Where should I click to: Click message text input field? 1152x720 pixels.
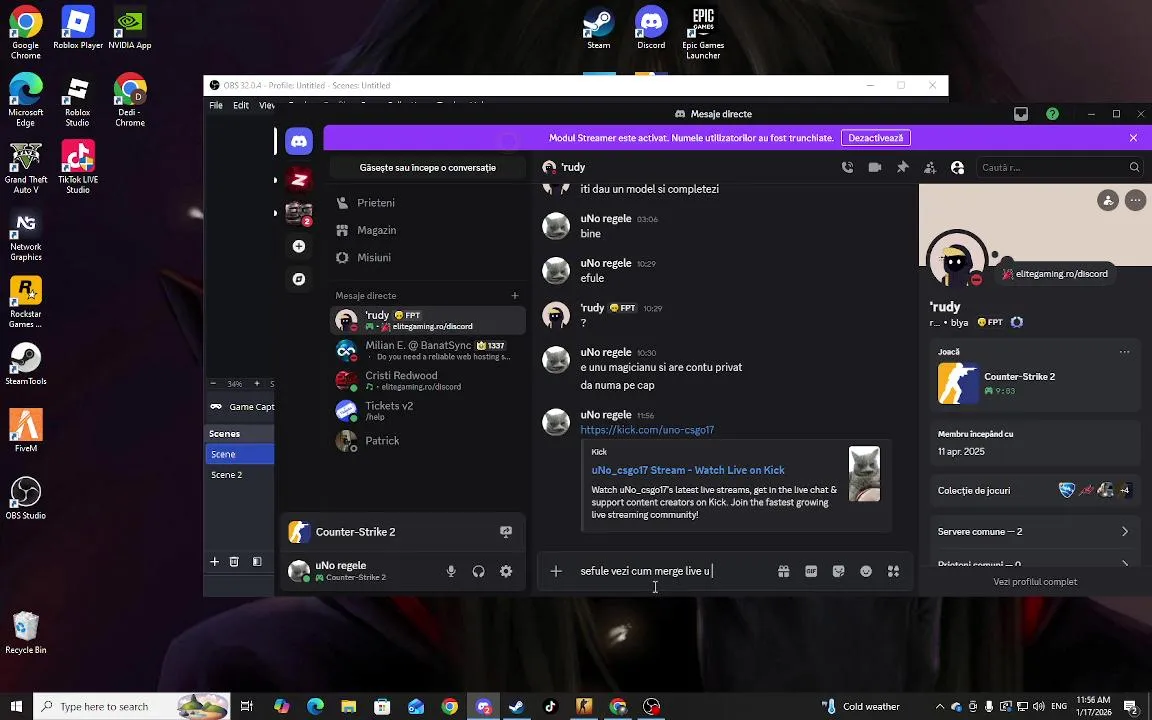(x=672, y=571)
